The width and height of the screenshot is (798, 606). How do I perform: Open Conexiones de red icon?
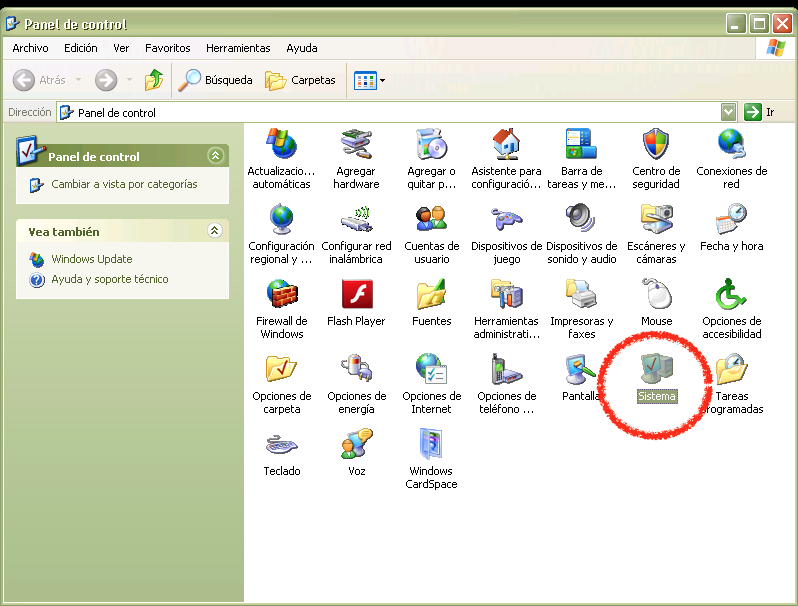(x=731, y=144)
